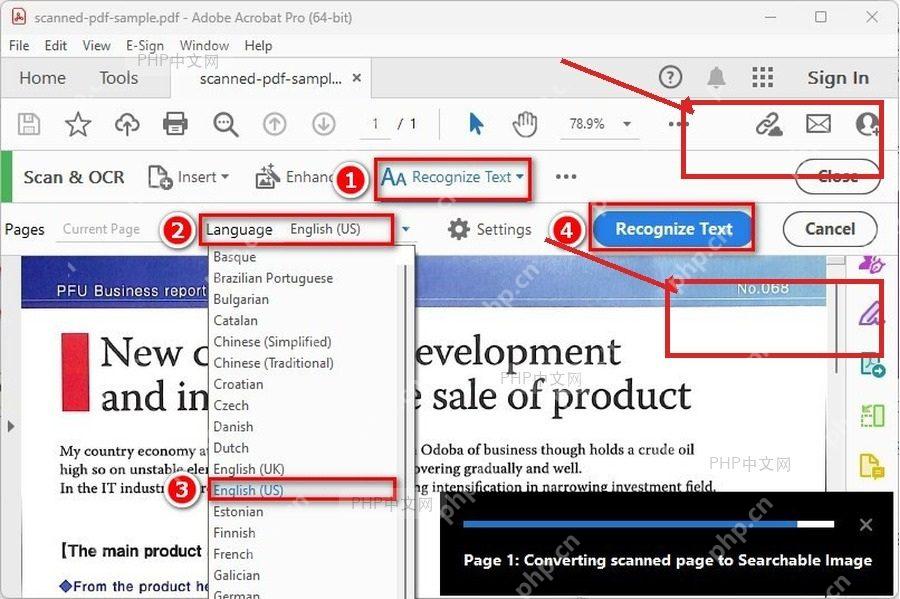900x599 pixels.
Task: Open notifications bell
Action: tap(716, 77)
